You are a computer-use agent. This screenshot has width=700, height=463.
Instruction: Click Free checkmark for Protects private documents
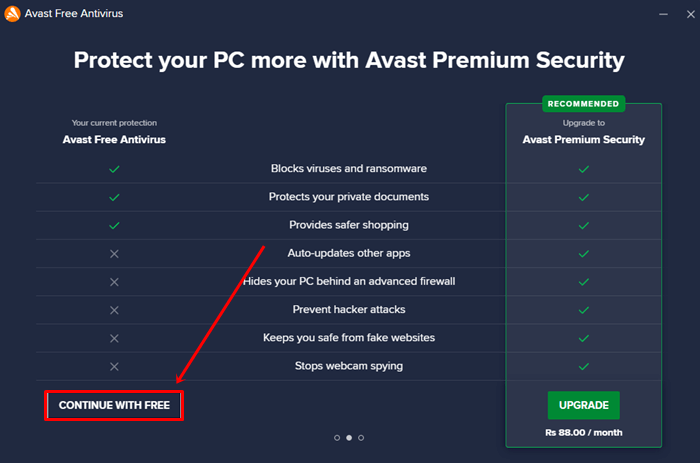(114, 197)
